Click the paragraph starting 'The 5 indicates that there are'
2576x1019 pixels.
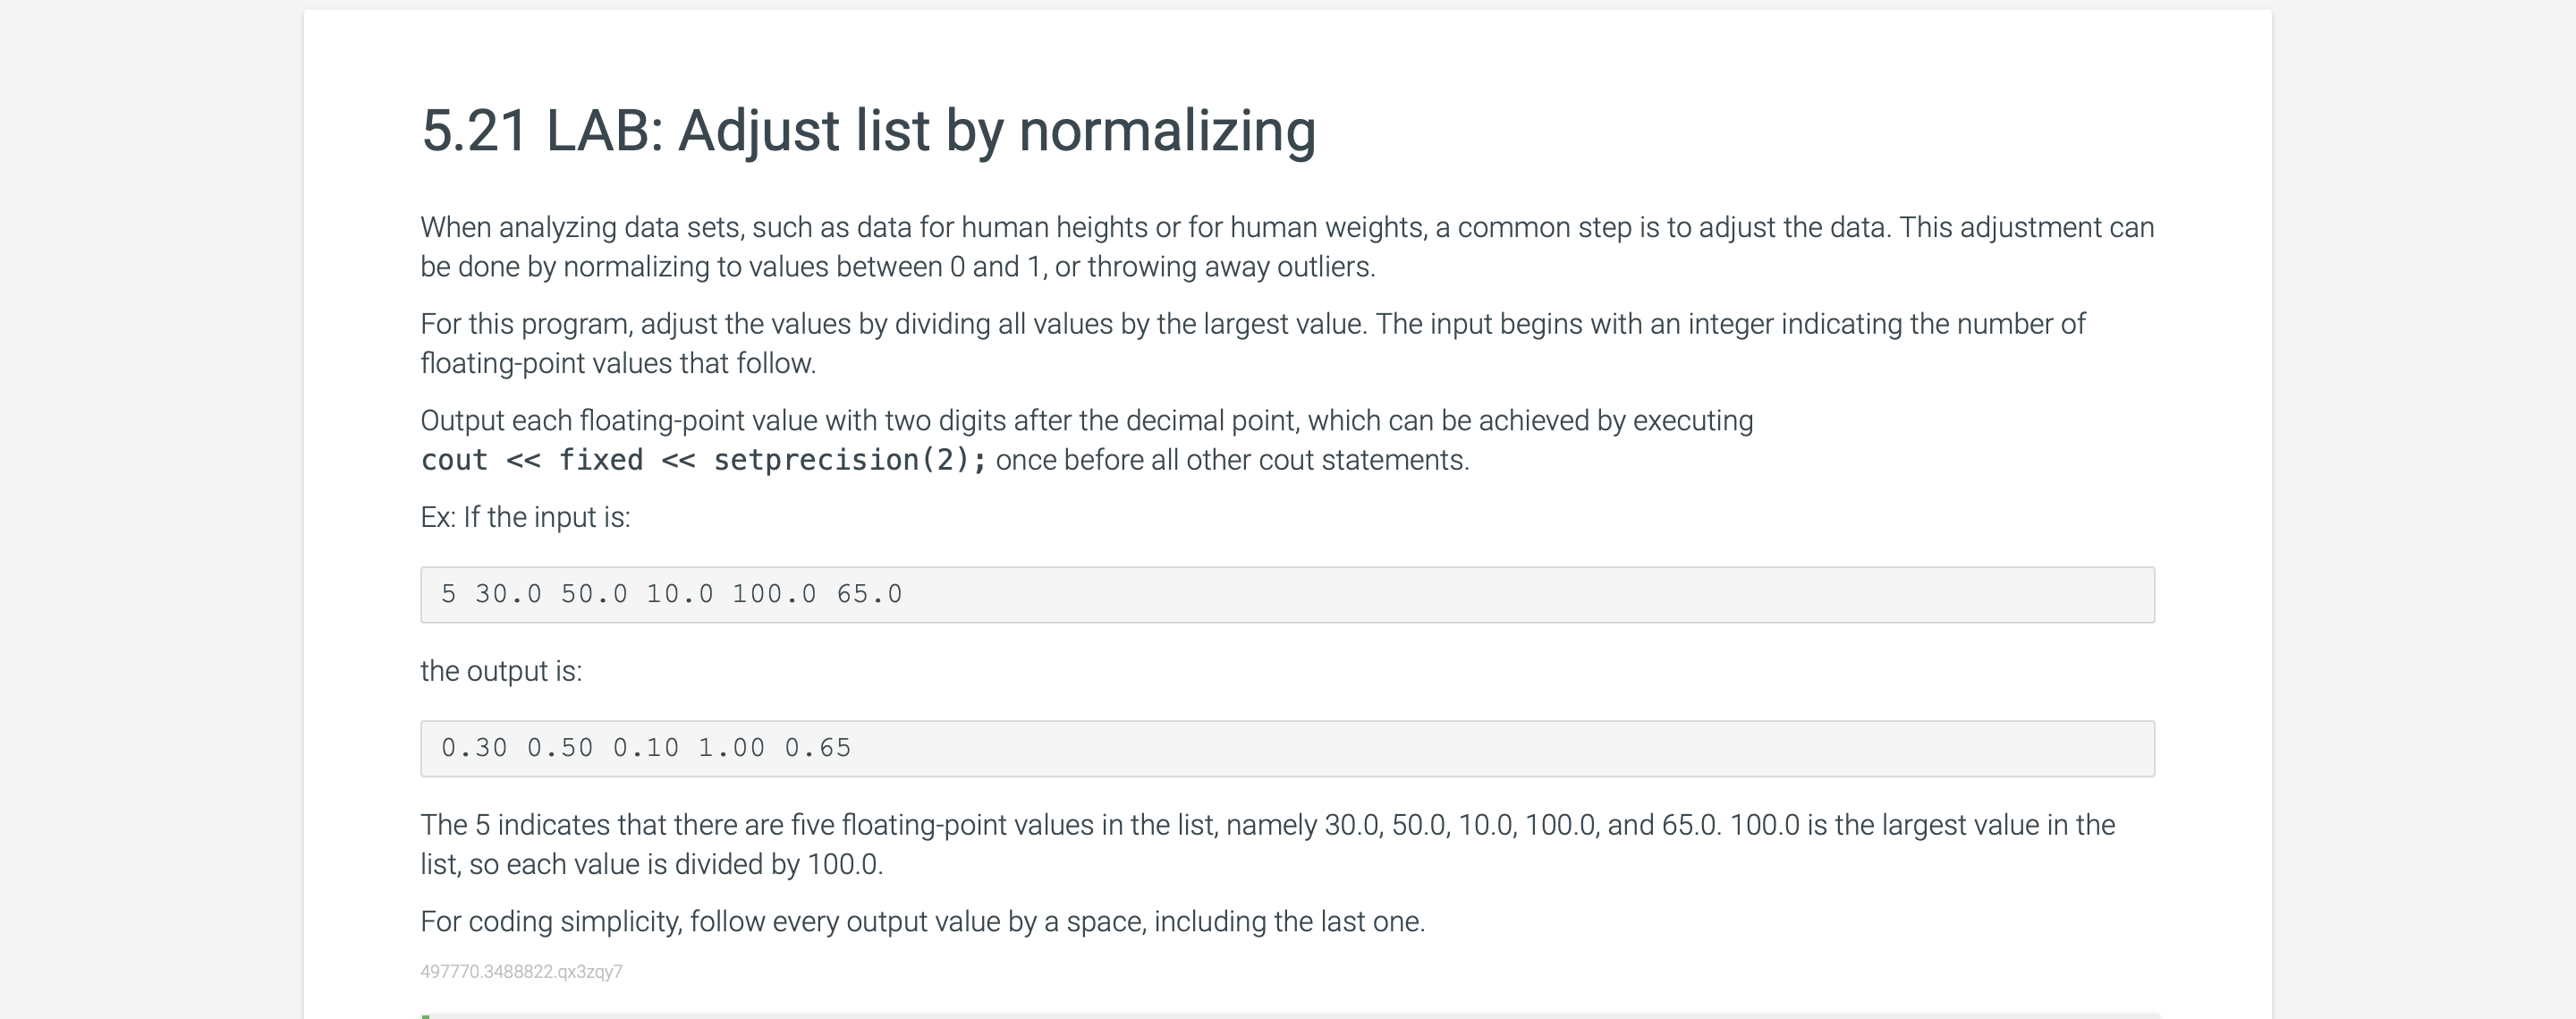[1268, 844]
